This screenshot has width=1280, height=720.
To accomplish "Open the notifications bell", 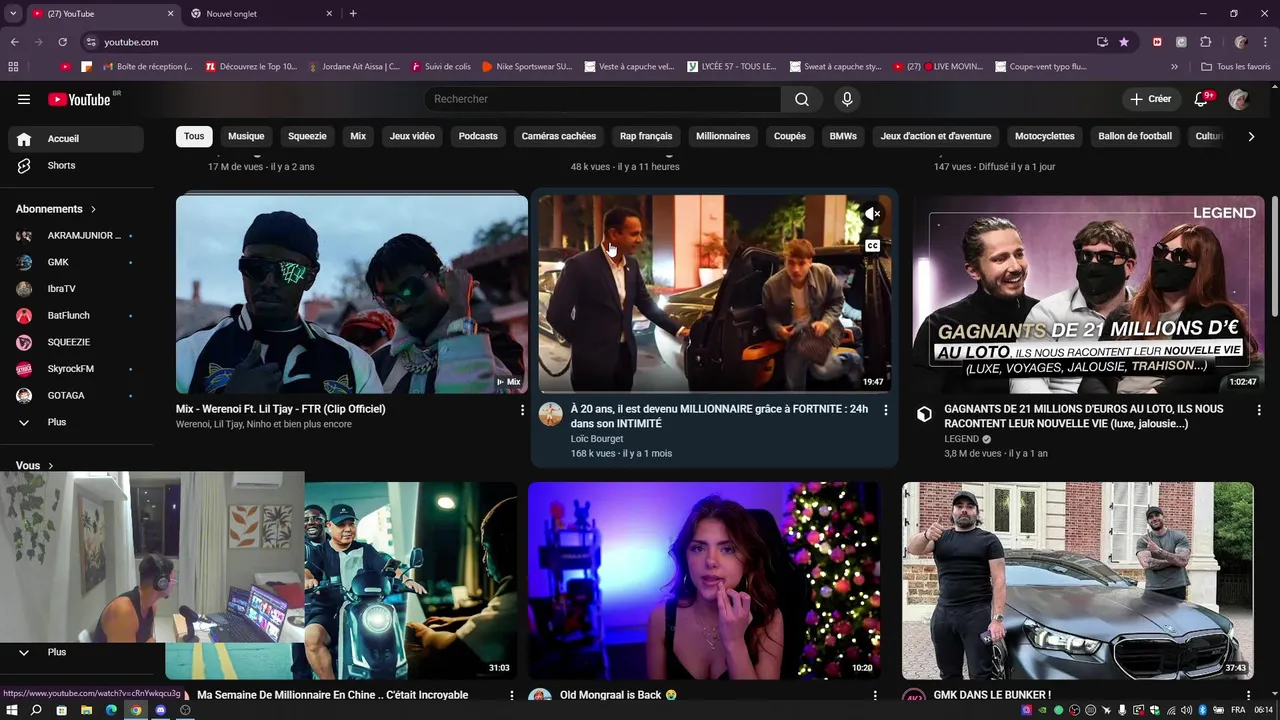I will 1202,99.
